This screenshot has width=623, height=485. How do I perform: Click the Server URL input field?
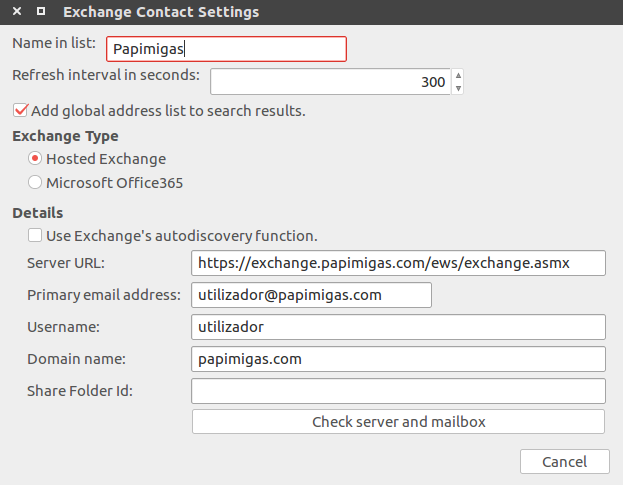(398, 262)
